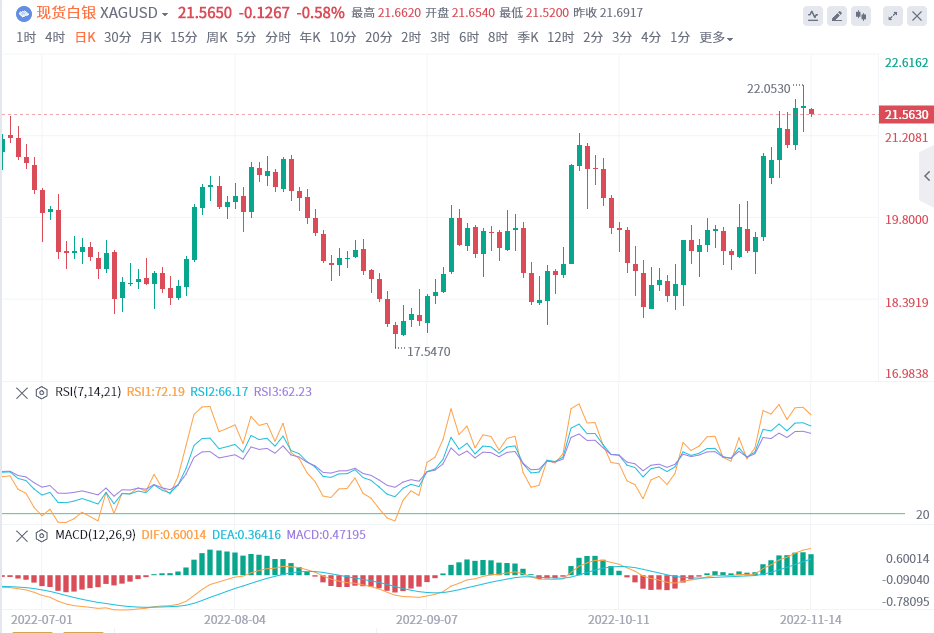This screenshot has height=633, width=934.
Task: Click the 19.8000 price axis label
Action: (x=906, y=220)
